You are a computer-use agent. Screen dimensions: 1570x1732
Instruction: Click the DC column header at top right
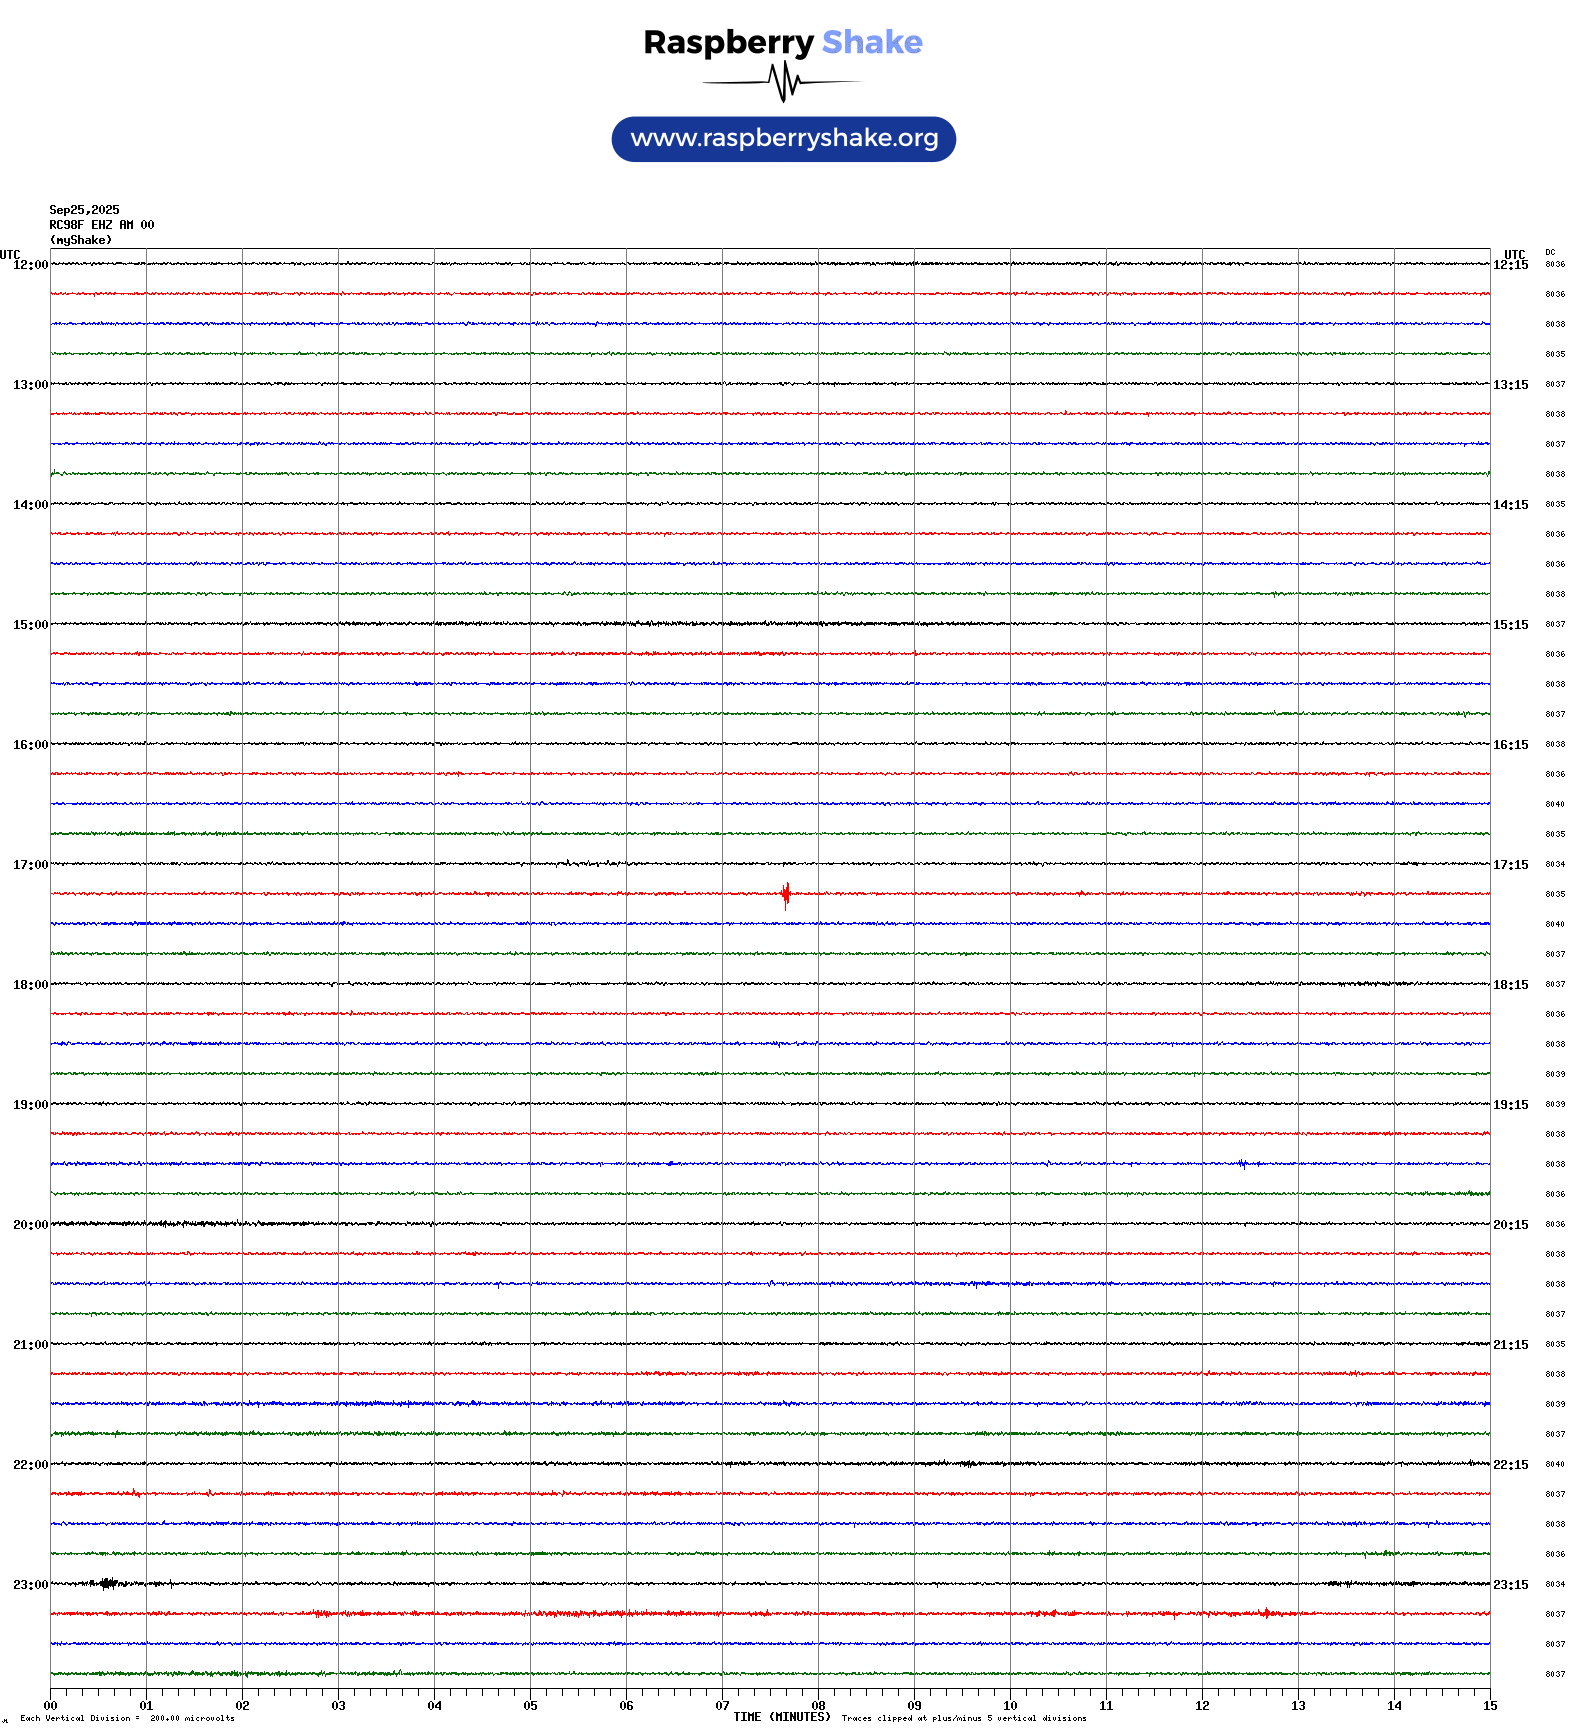1550,252
